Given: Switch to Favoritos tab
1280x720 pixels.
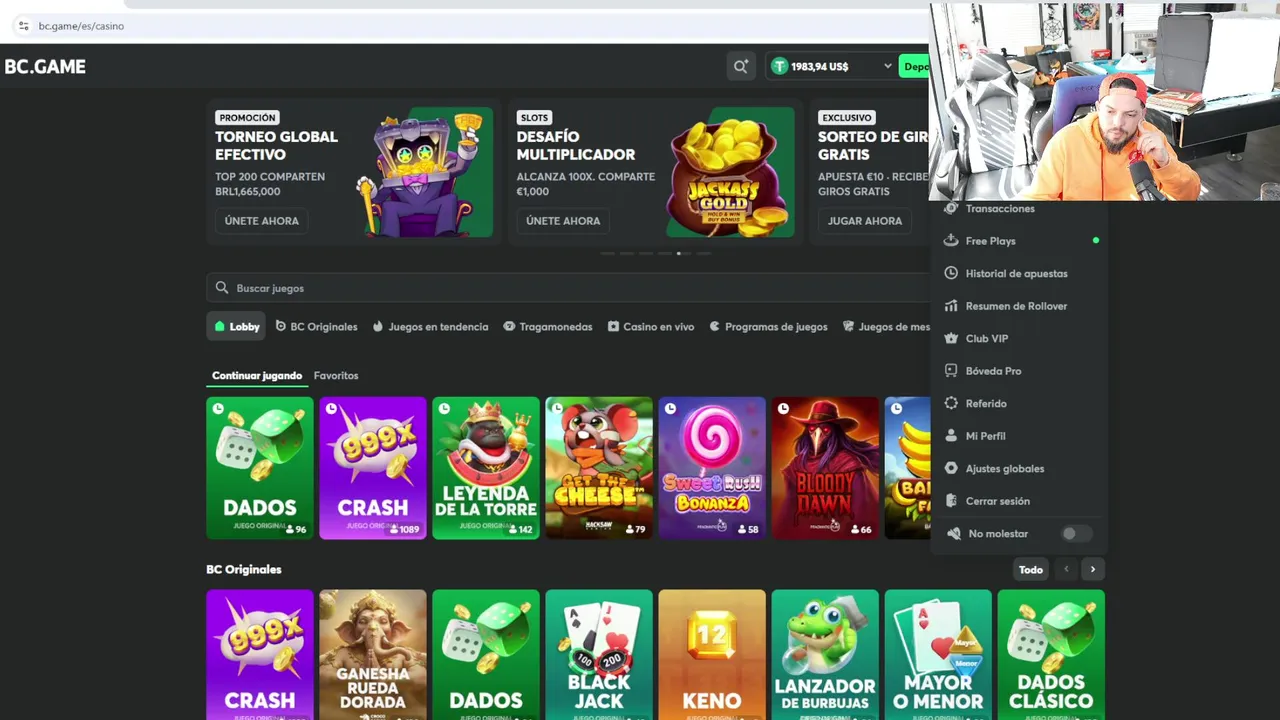Looking at the screenshot, I should point(336,375).
